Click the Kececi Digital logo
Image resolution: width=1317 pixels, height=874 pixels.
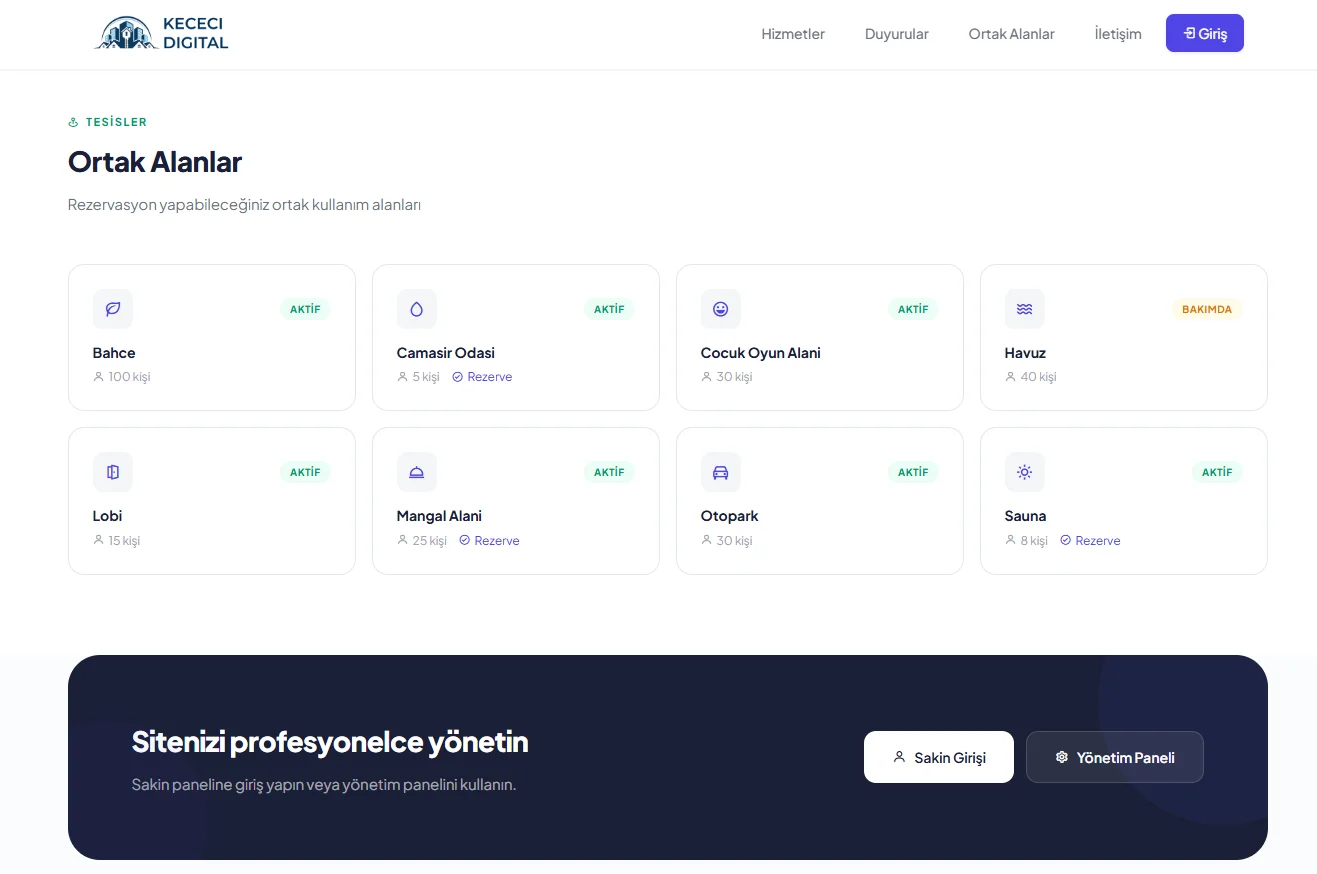tap(162, 33)
